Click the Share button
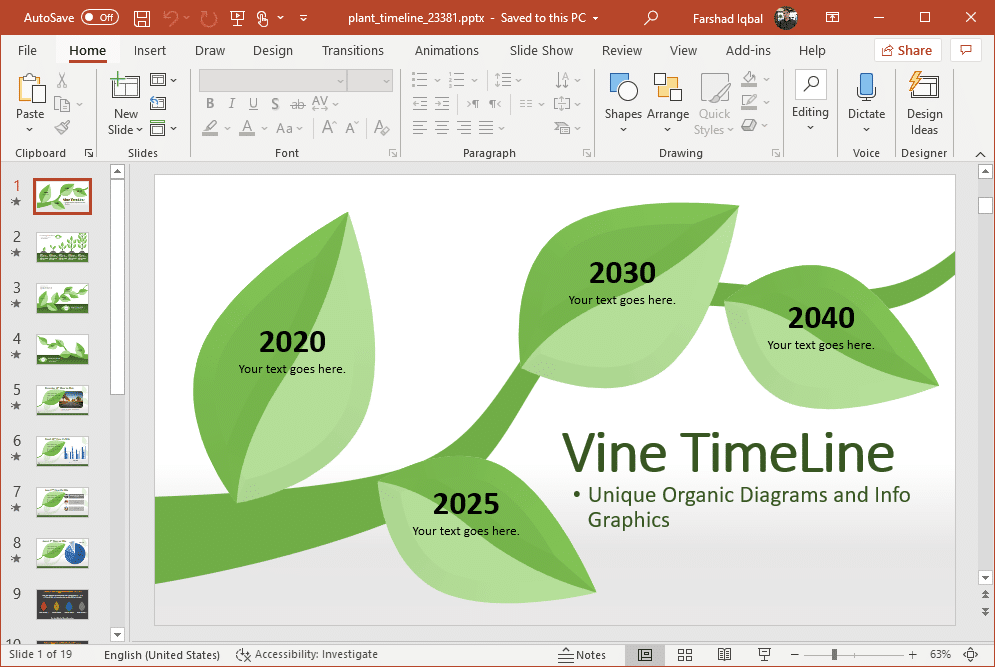Image resolution: width=995 pixels, height=667 pixels. click(906, 50)
